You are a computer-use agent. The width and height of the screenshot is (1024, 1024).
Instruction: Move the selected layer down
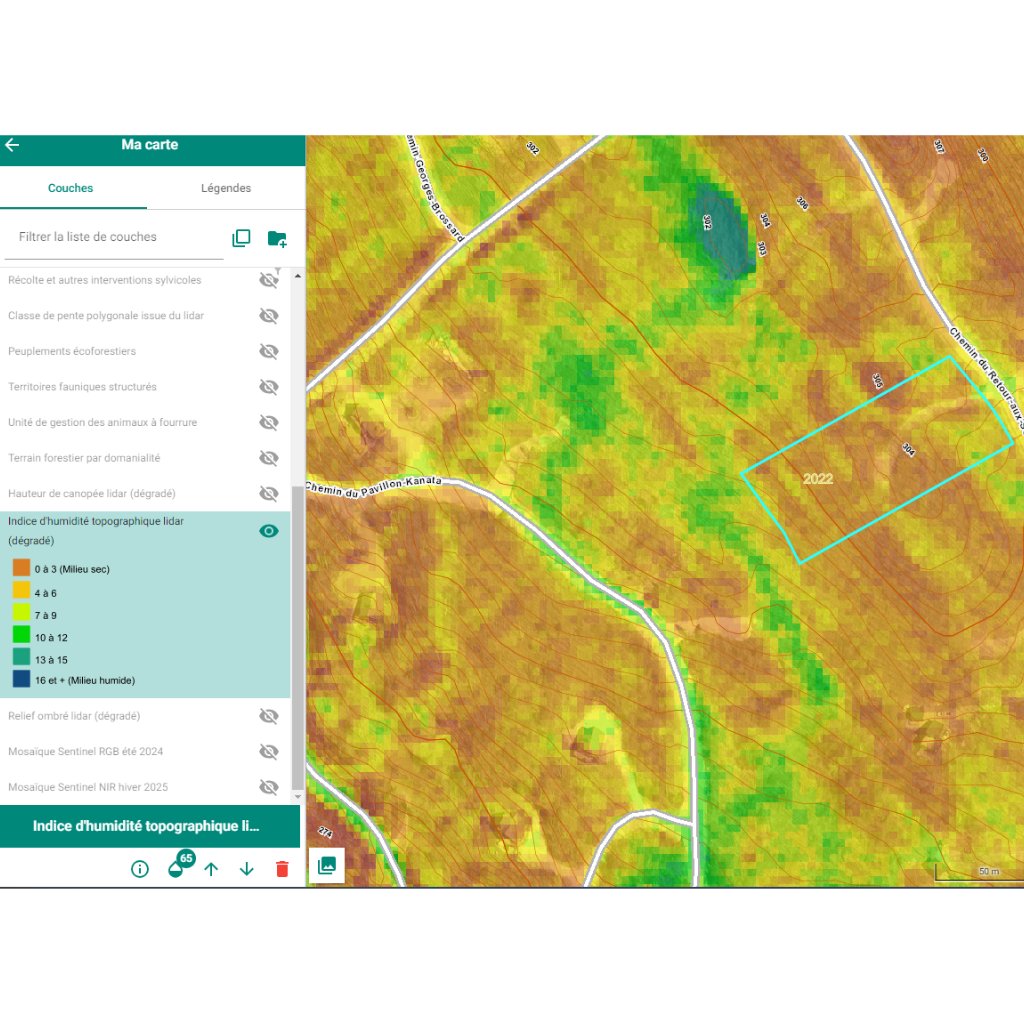(247, 869)
